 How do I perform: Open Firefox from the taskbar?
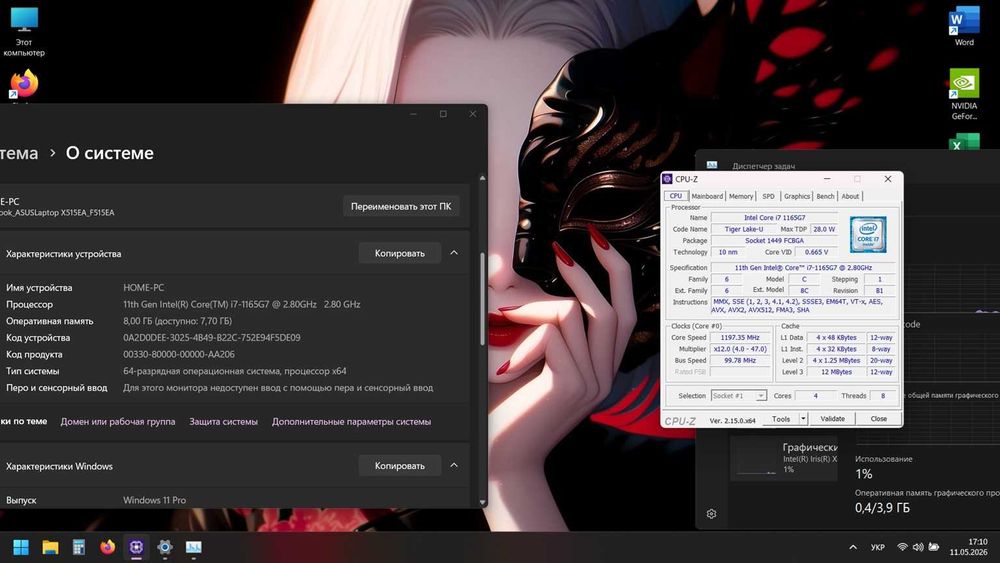107,547
